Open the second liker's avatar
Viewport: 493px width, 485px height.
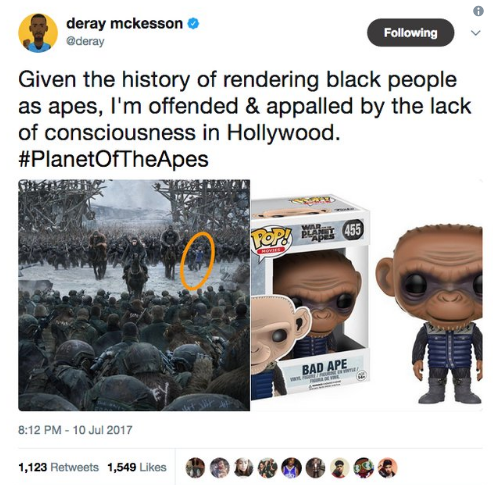(x=219, y=467)
